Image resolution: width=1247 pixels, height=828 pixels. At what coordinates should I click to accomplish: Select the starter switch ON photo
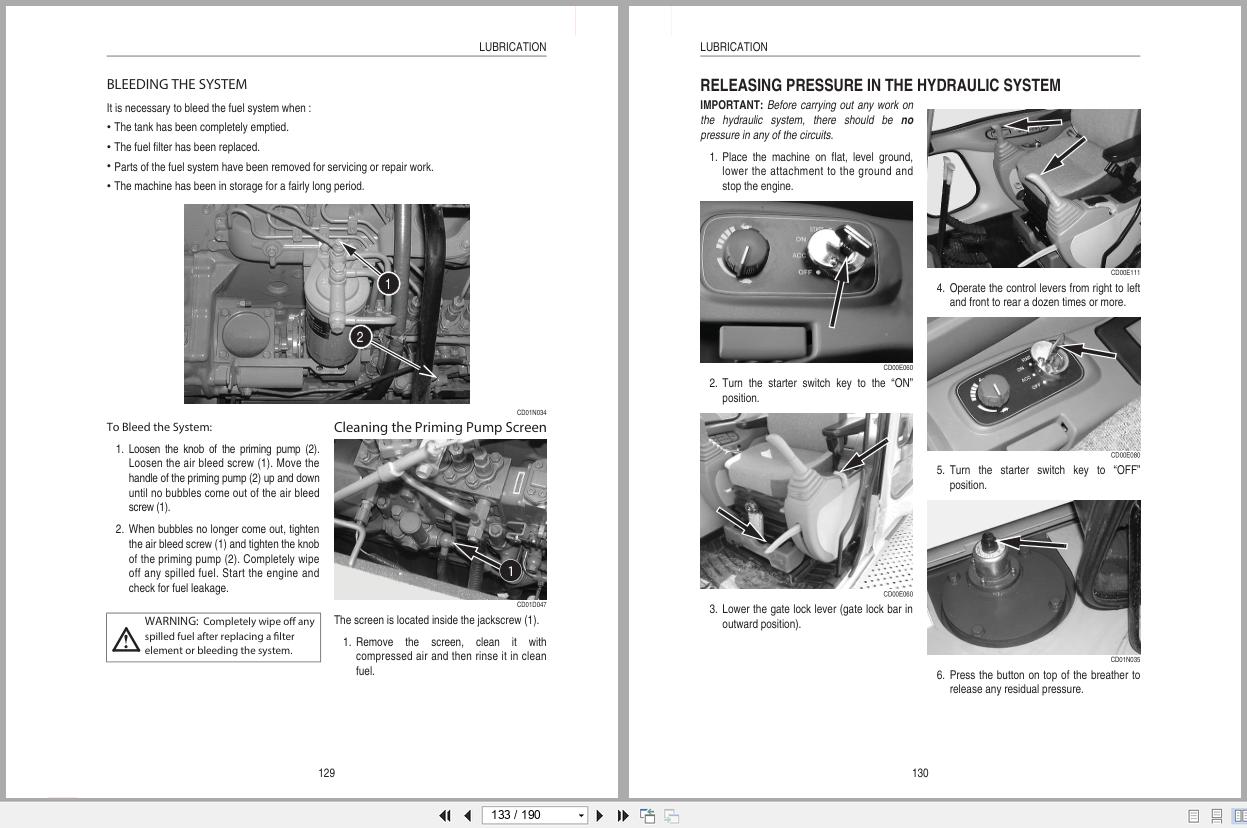click(806, 282)
